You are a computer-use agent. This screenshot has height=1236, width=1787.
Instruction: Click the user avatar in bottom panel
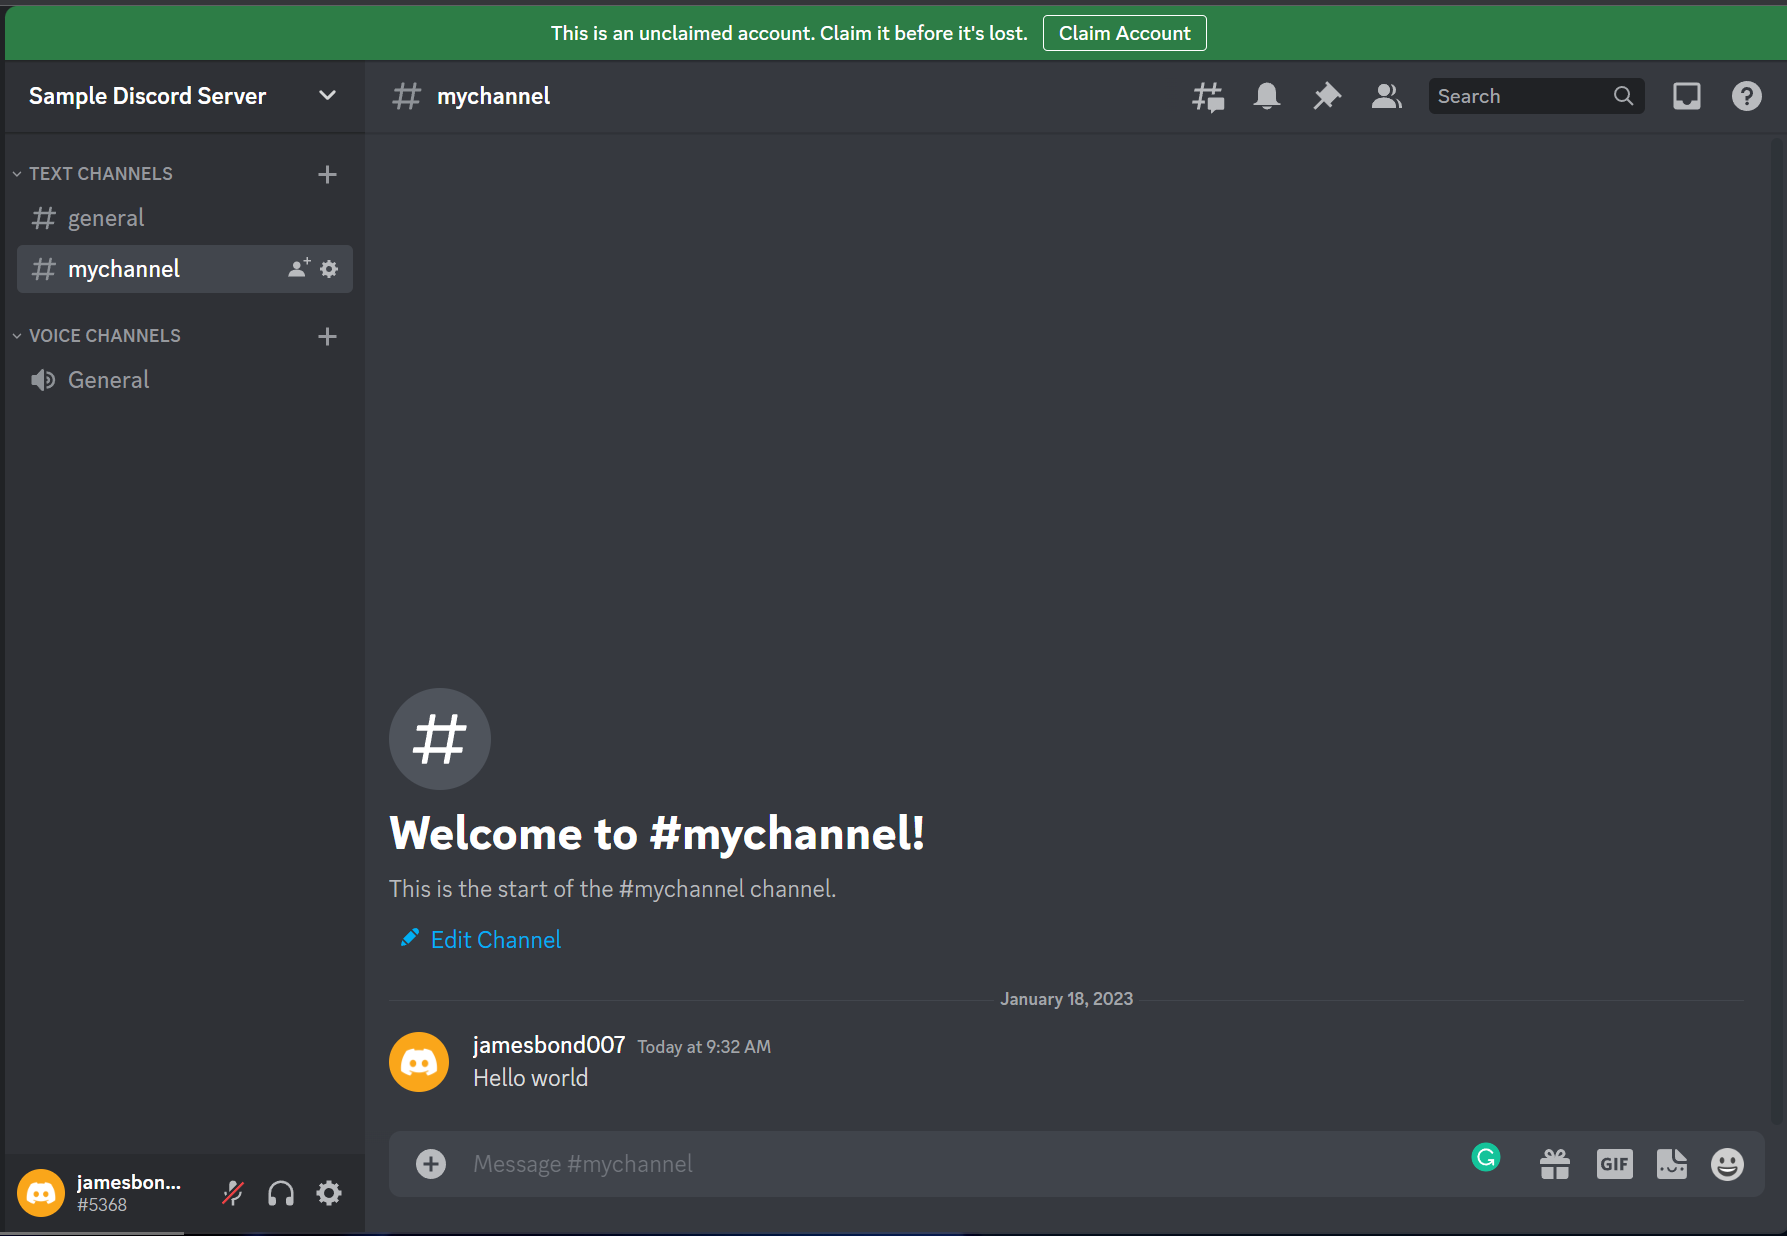(41, 1193)
